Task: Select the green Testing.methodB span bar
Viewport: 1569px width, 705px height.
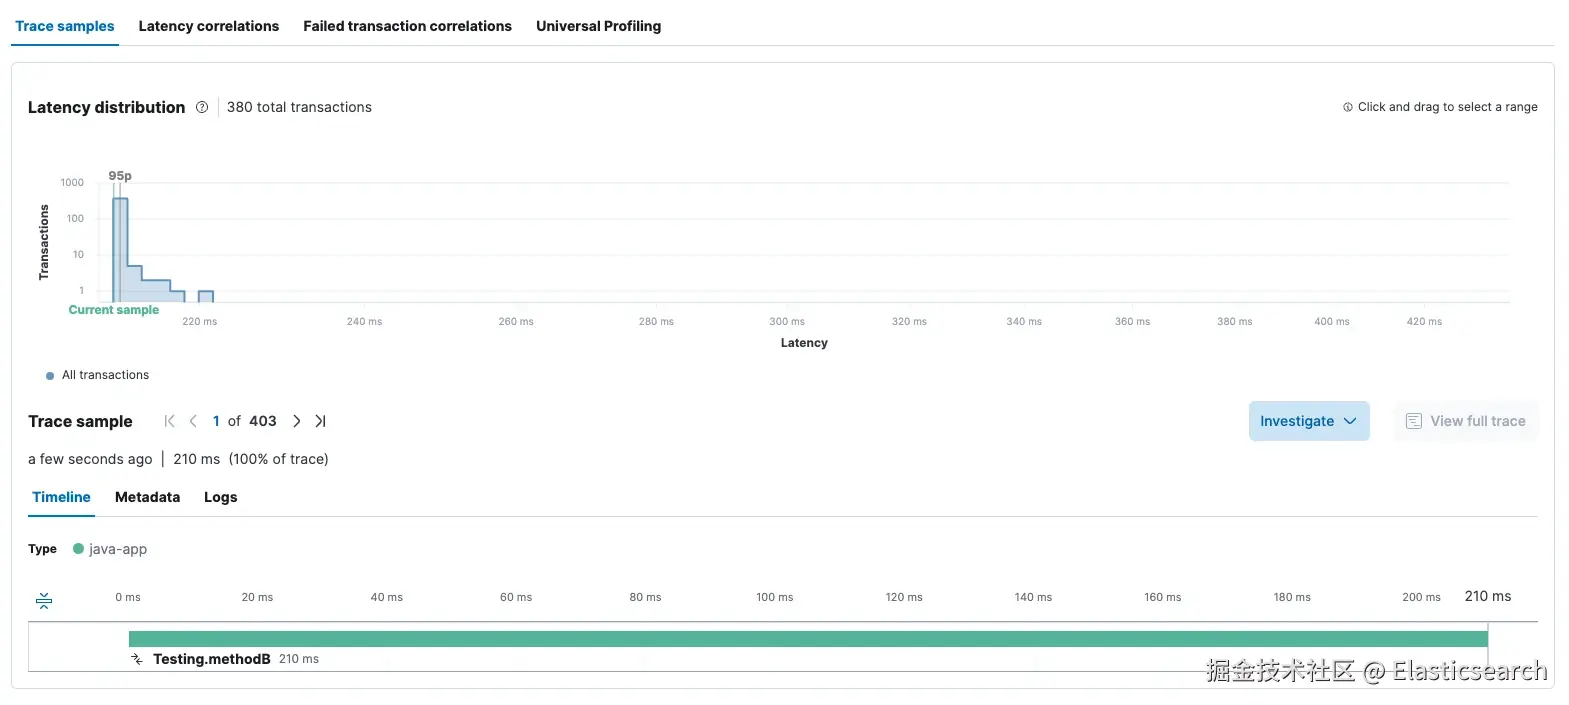Action: click(x=808, y=639)
